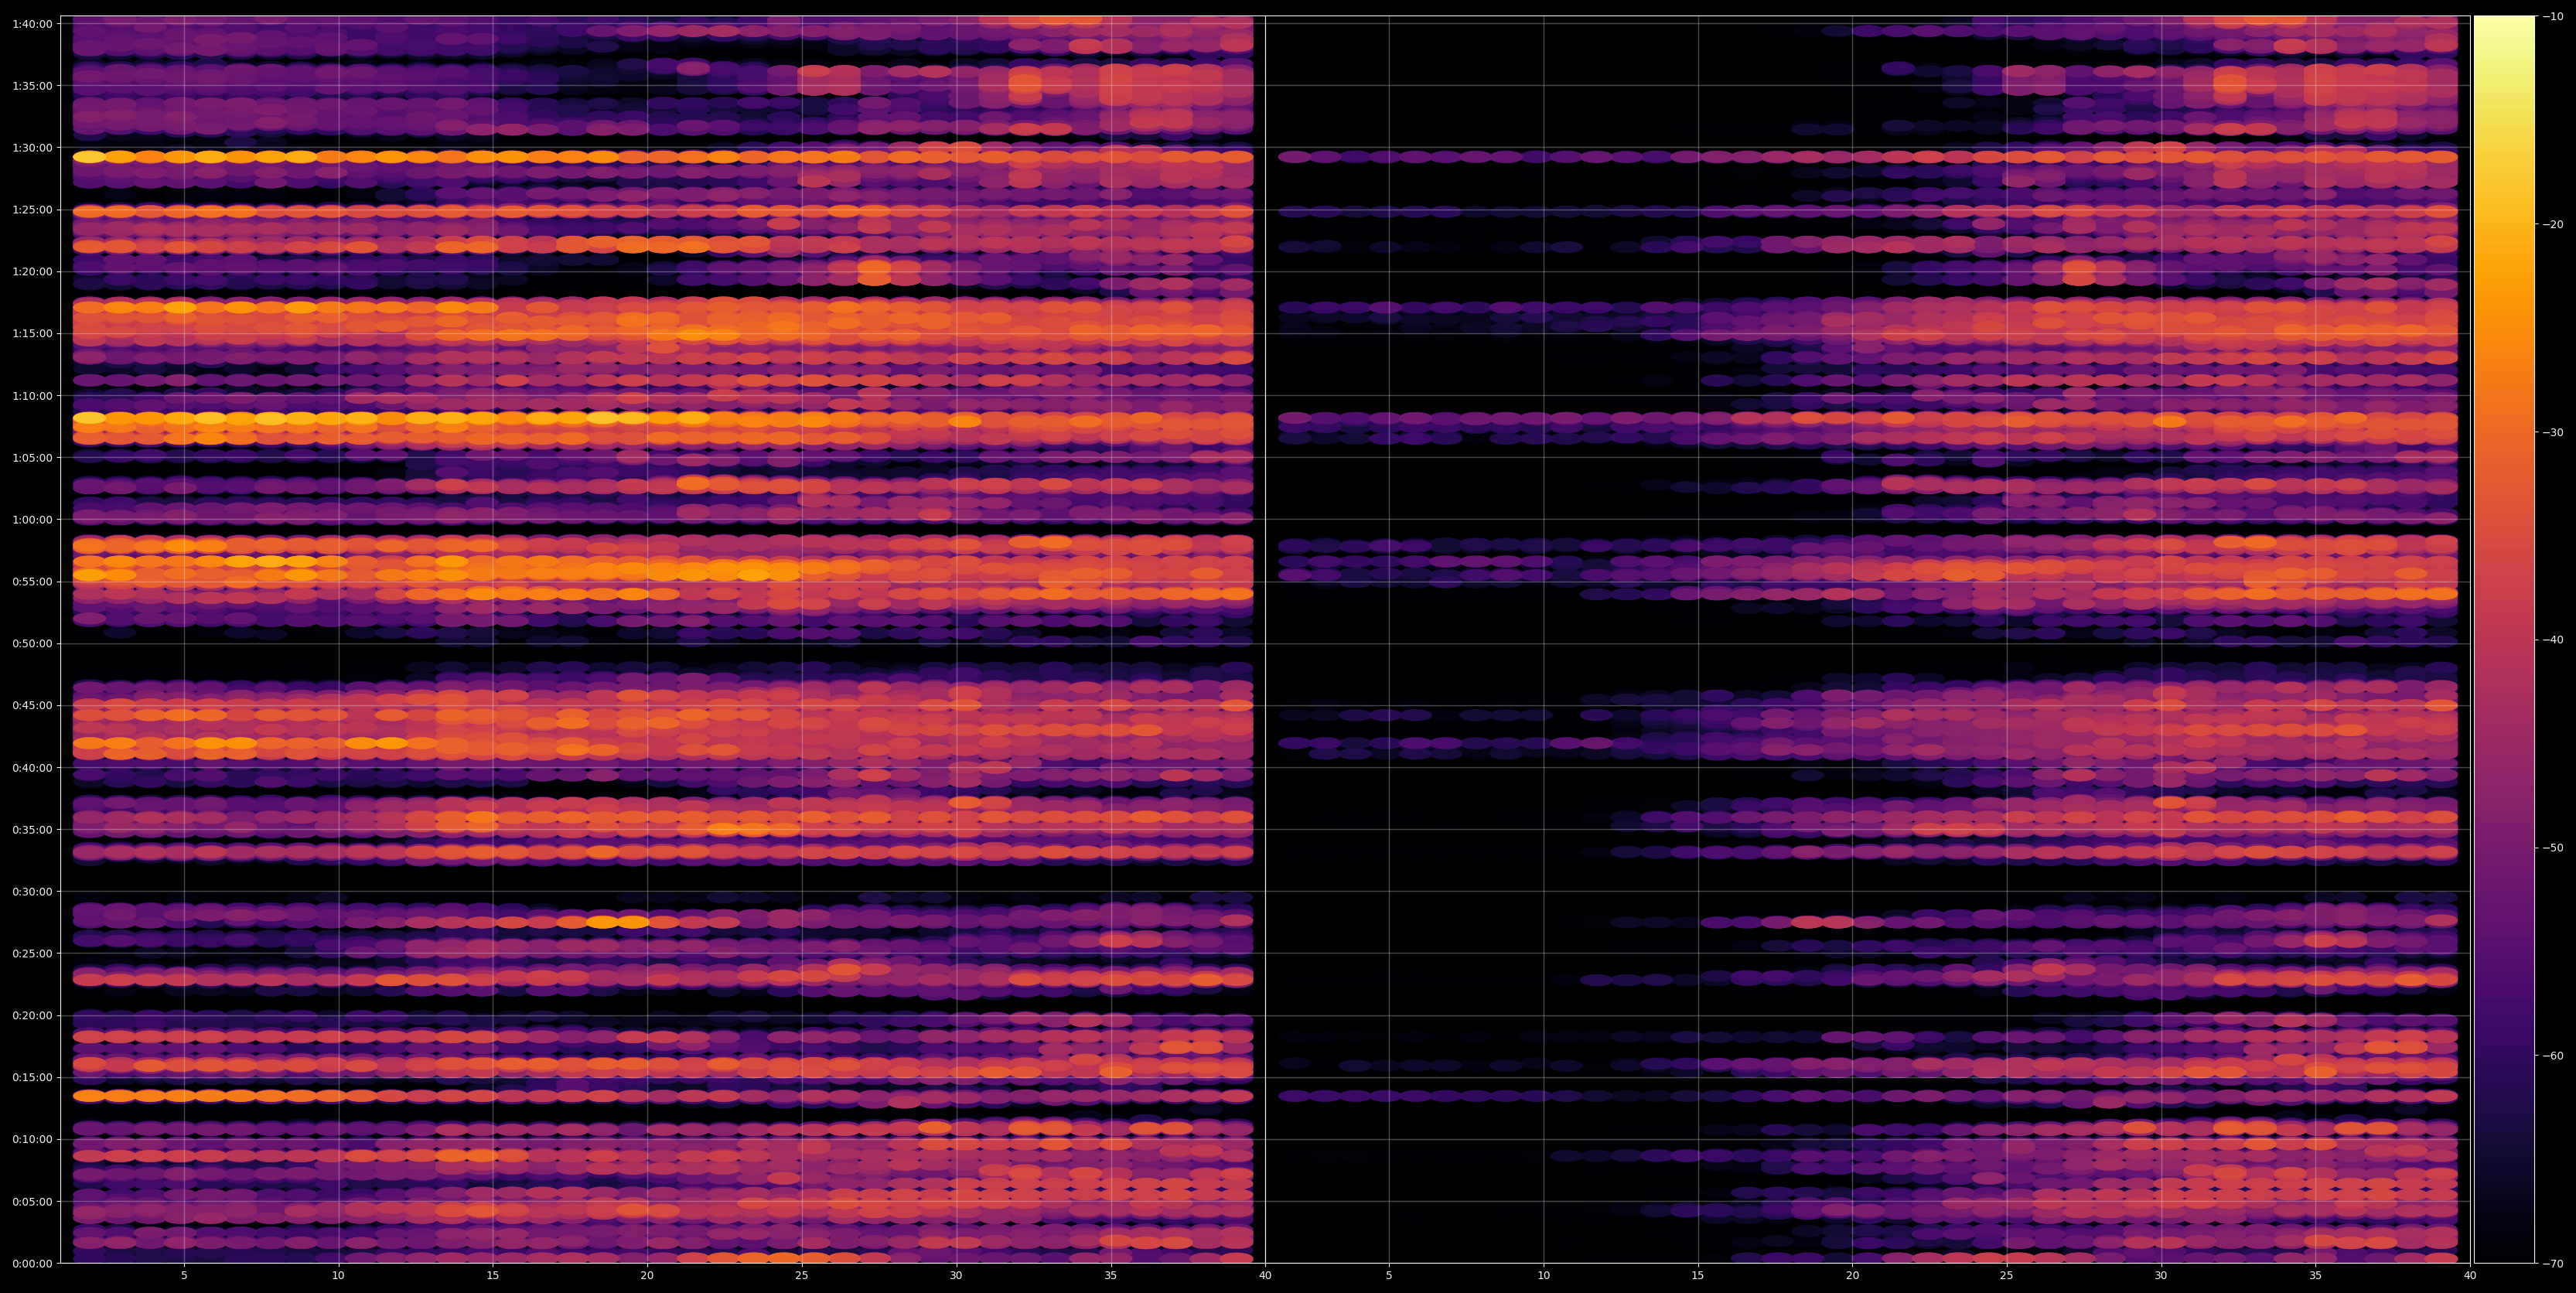Image resolution: width=2576 pixels, height=1293 pixels.
Task: Click the −10 colorbar tick label
Action: [2553, 16]
